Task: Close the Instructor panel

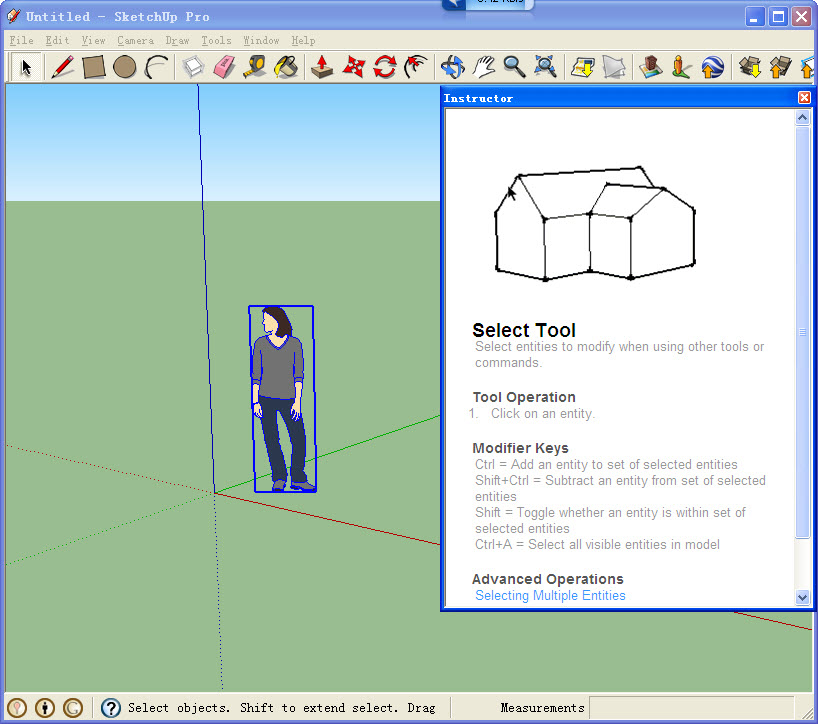Action: (x=804, y=98)
